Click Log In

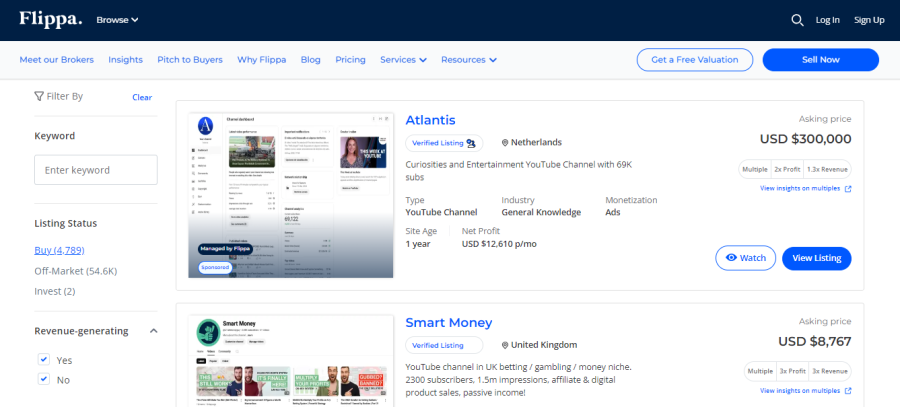pos(828,20)
